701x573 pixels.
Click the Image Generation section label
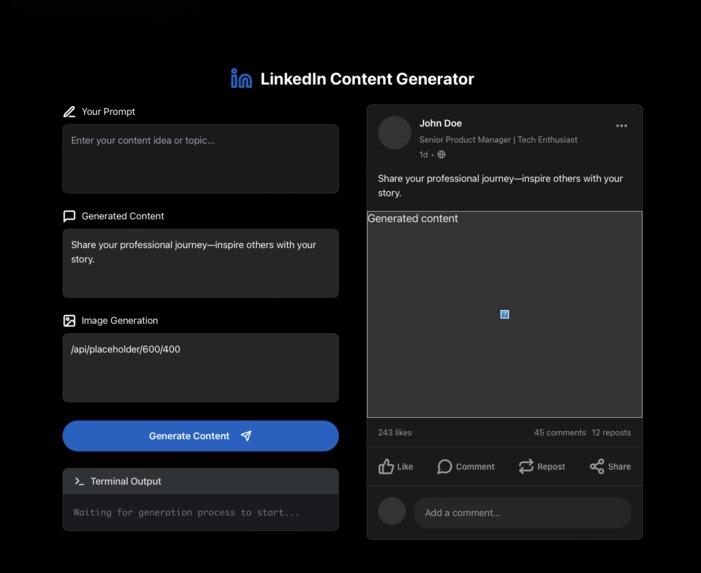119,320
